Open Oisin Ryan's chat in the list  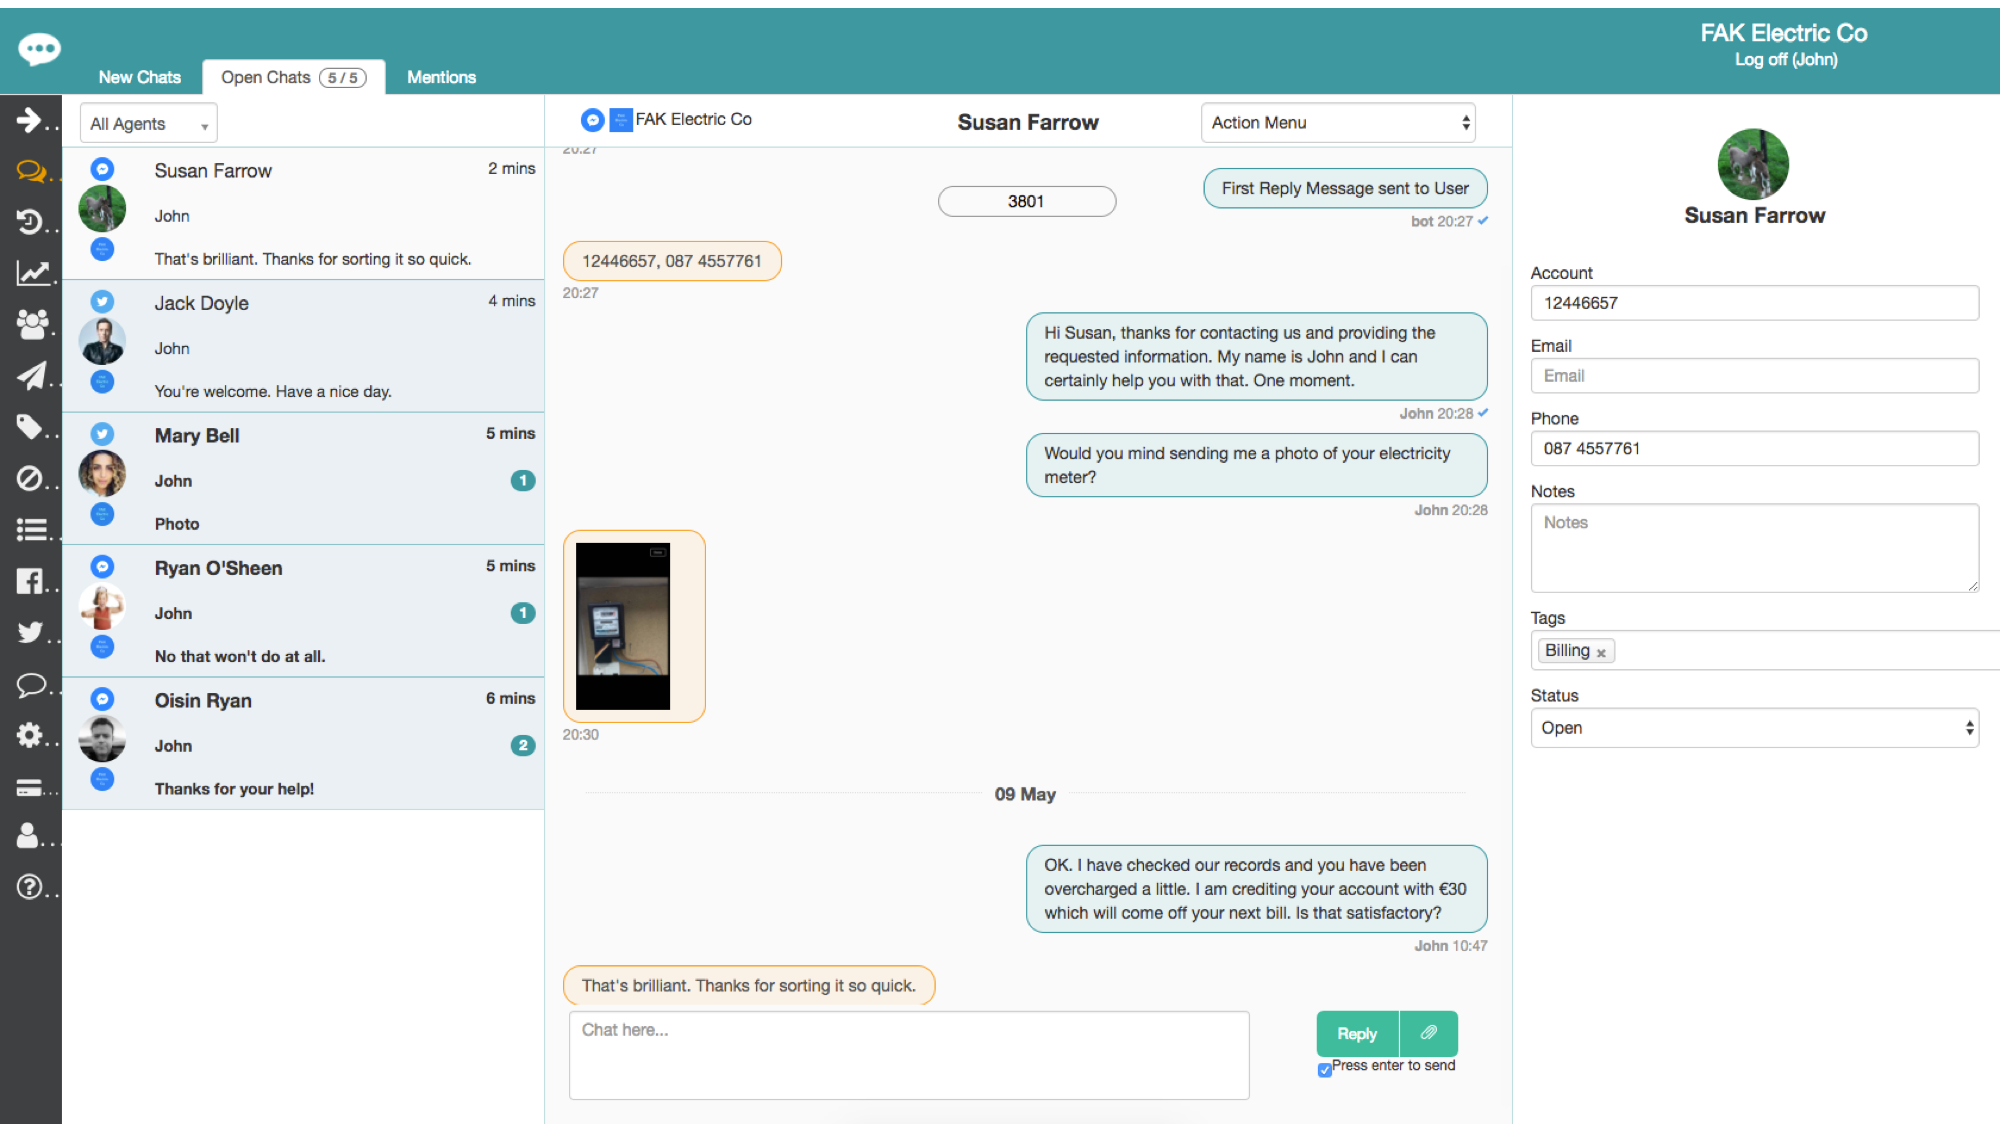(x=303, y=744)
